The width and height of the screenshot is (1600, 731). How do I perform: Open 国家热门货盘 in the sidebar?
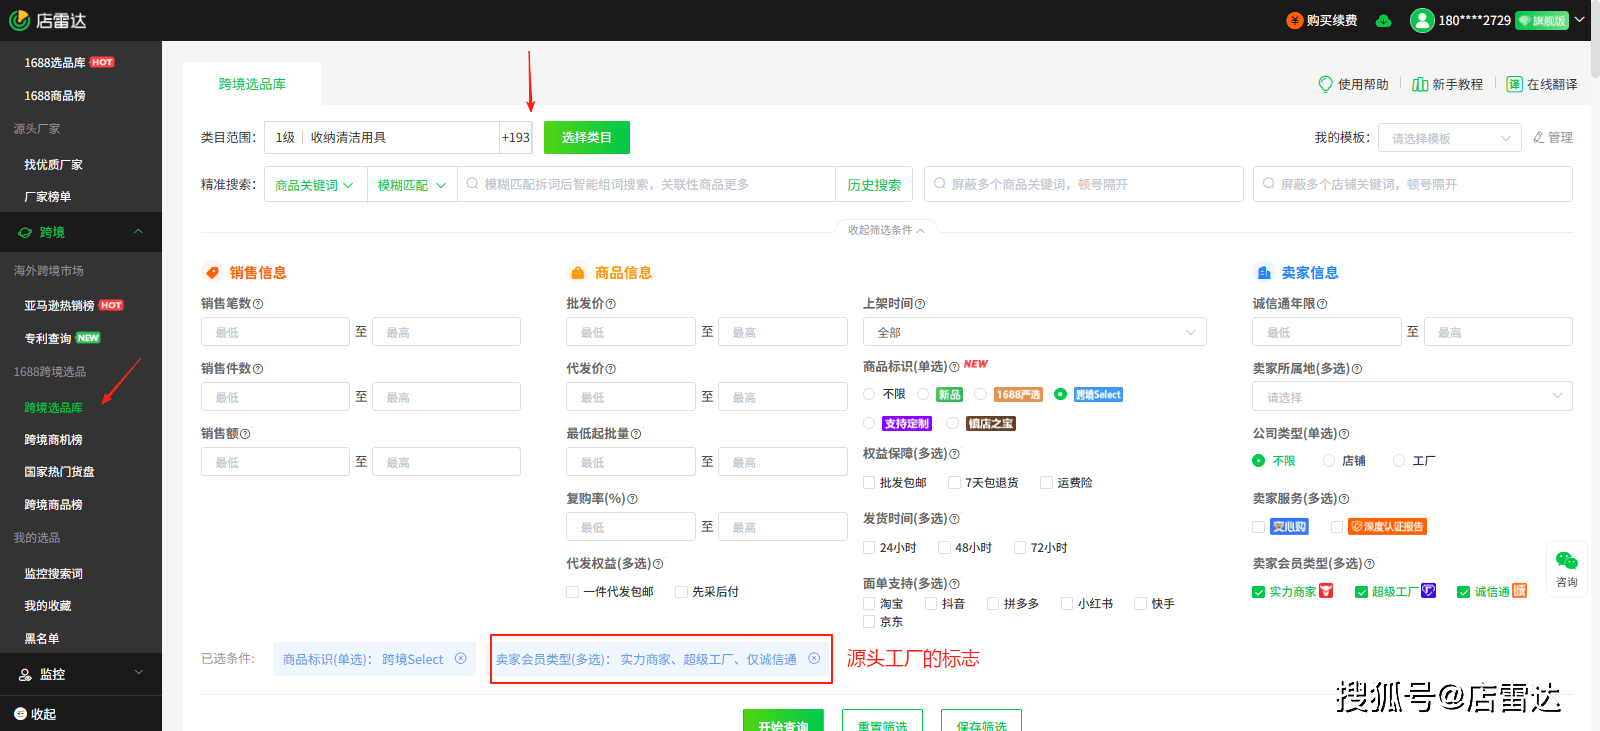59,472
